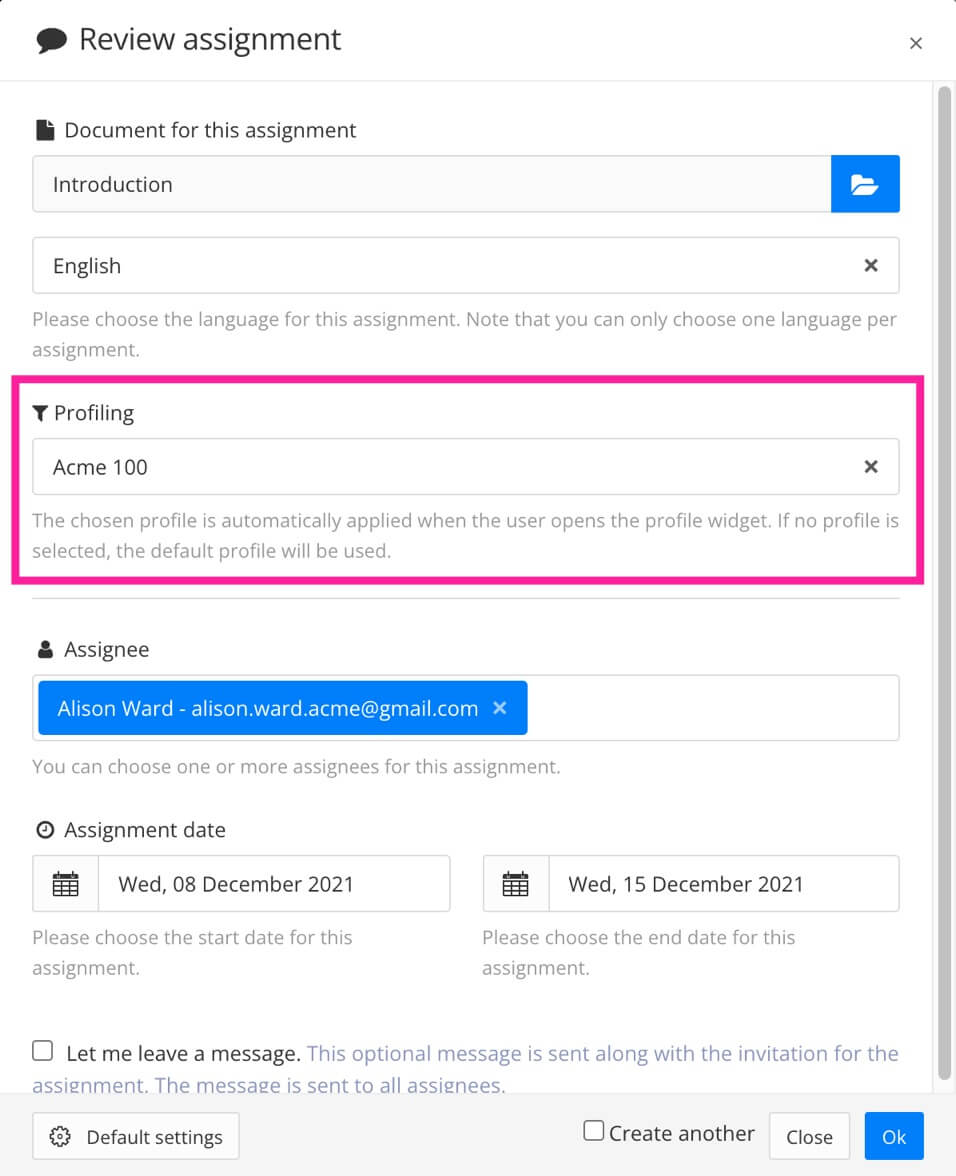Clear the Acme 100 profile selection

pyautogui.click(x=870, y=466)
